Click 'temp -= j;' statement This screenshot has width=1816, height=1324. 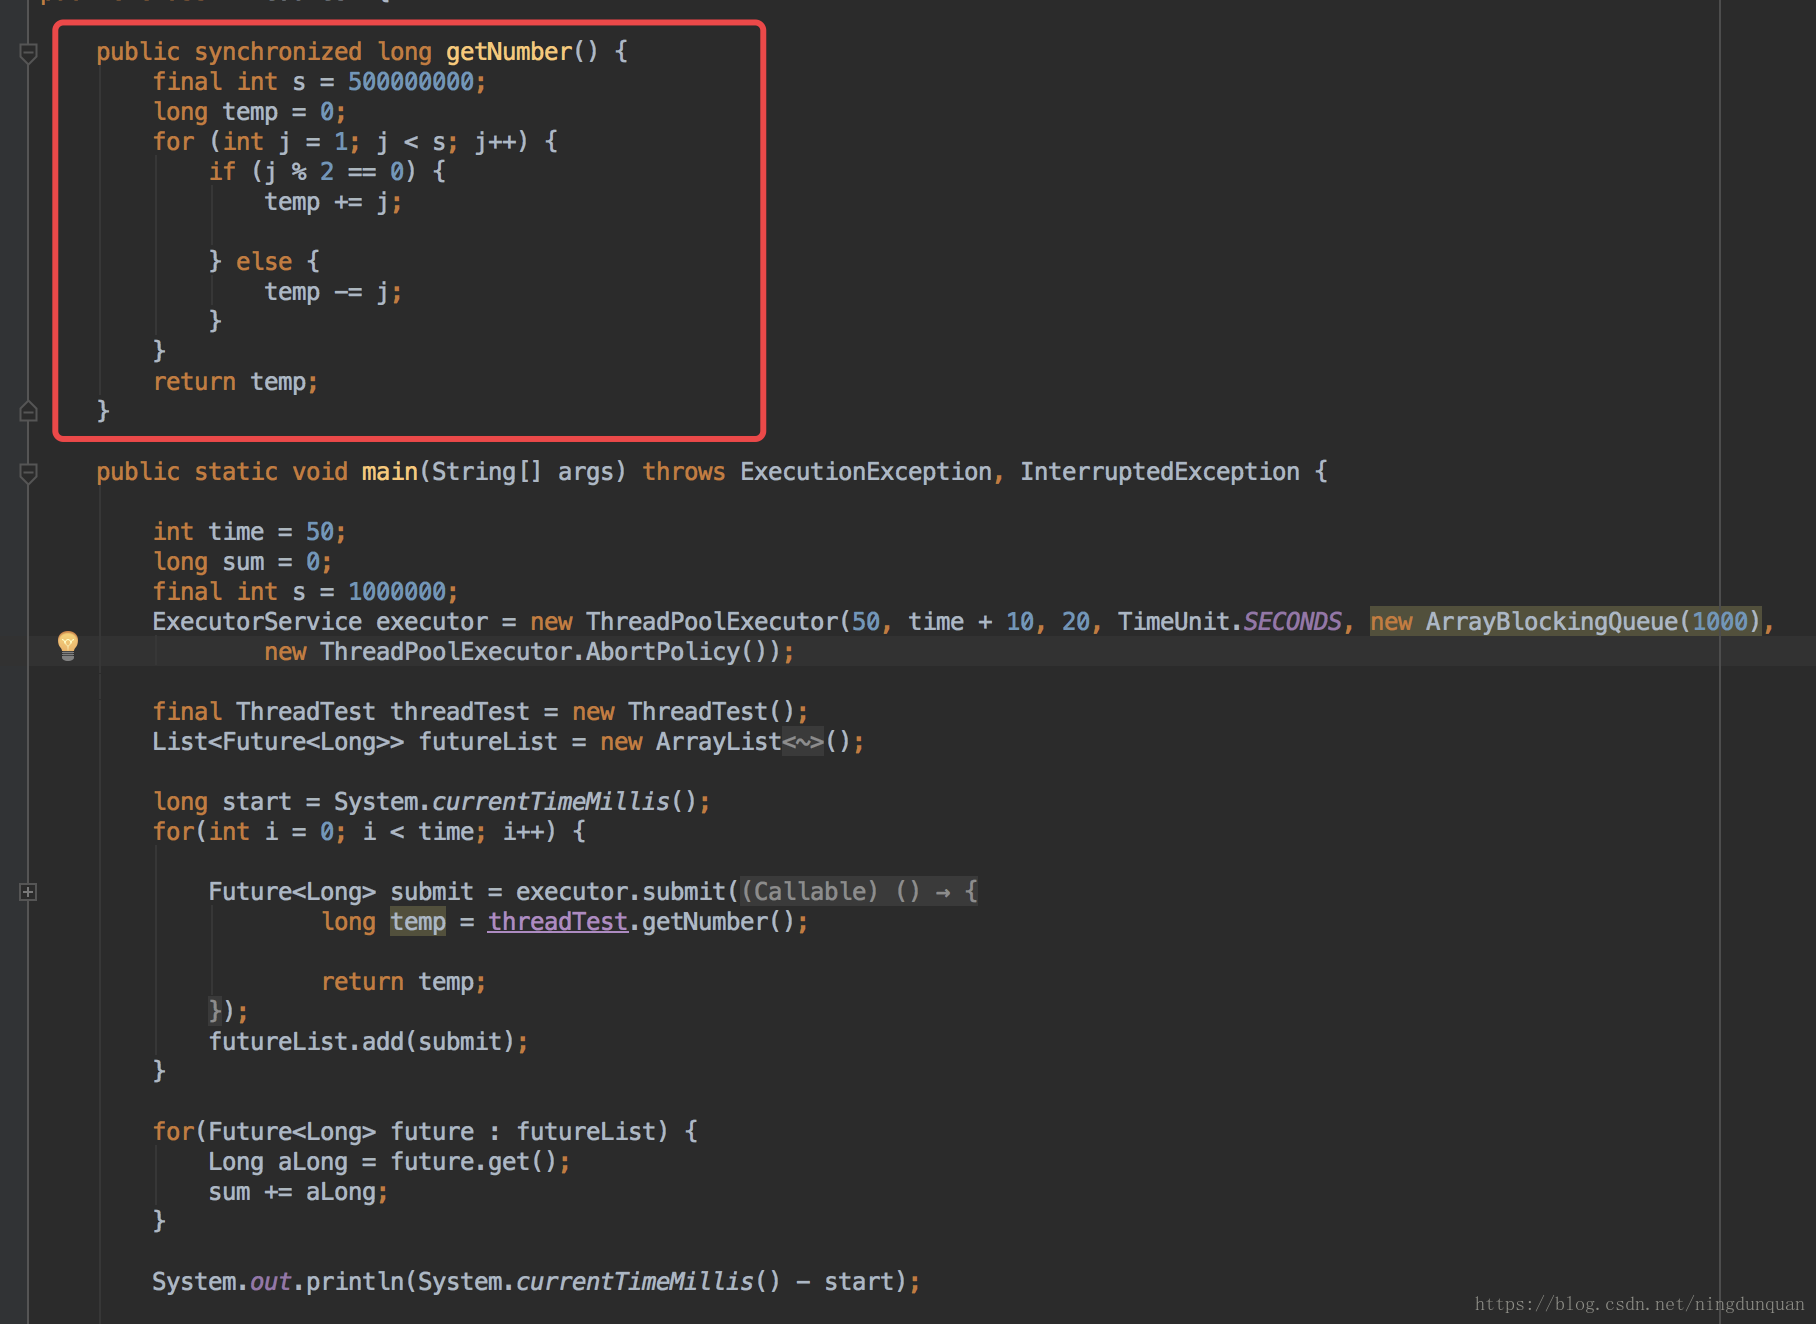333,292
